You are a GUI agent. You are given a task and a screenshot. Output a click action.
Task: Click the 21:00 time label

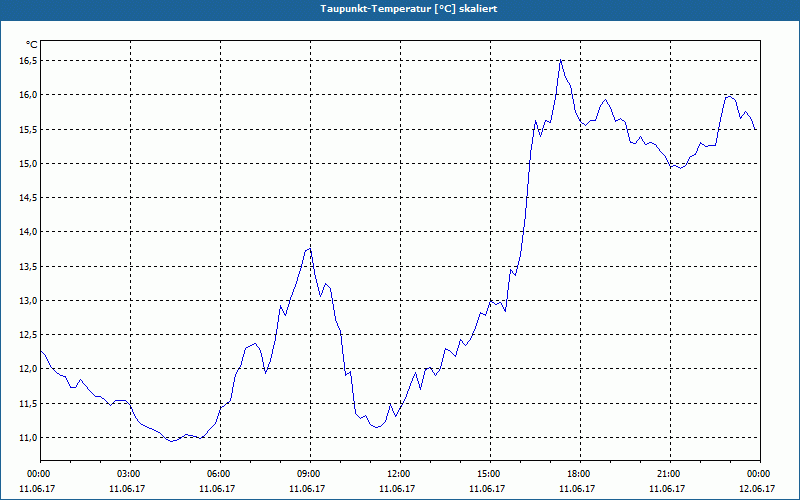[x=670, y=474]
